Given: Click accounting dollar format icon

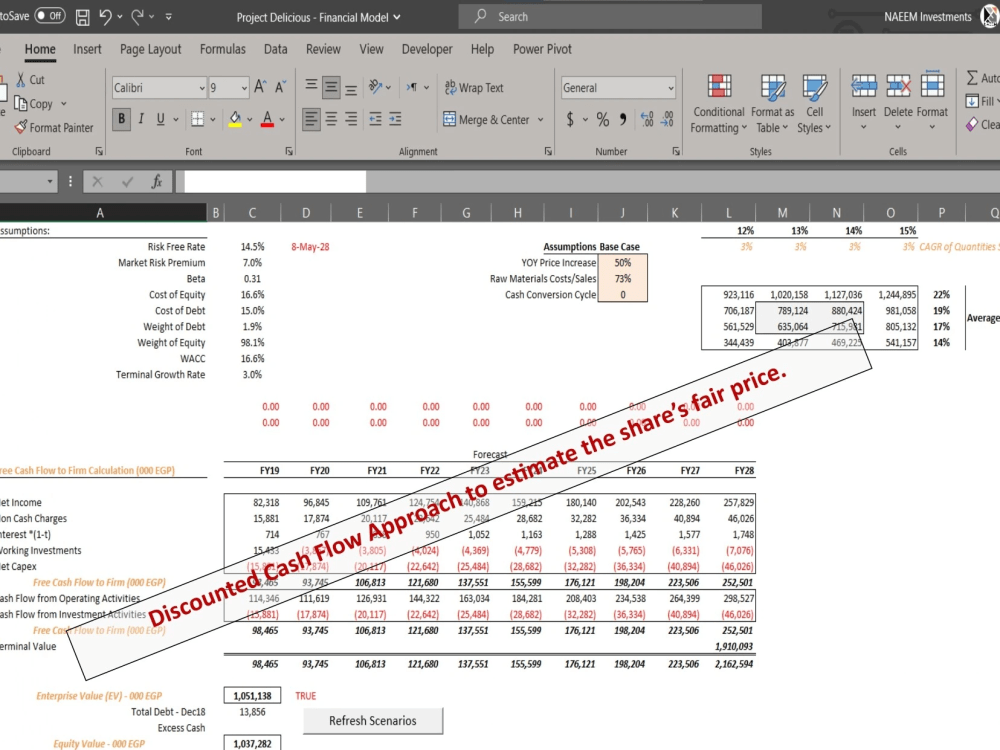Looking at the screenshot, I should click(570, 119).
